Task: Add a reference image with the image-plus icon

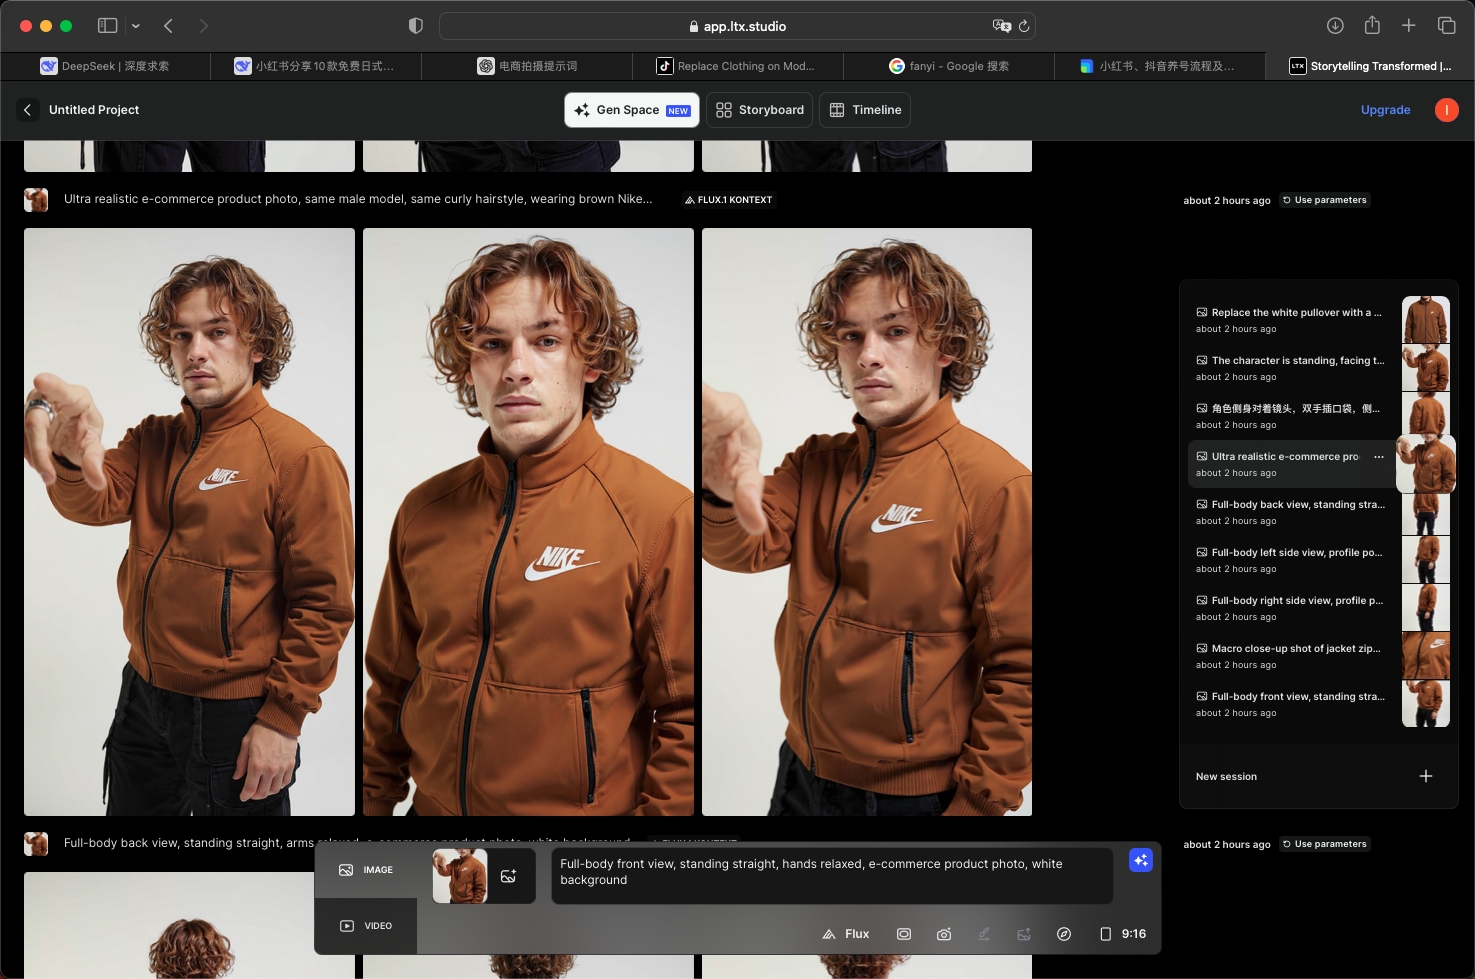Action: point(509,876)
